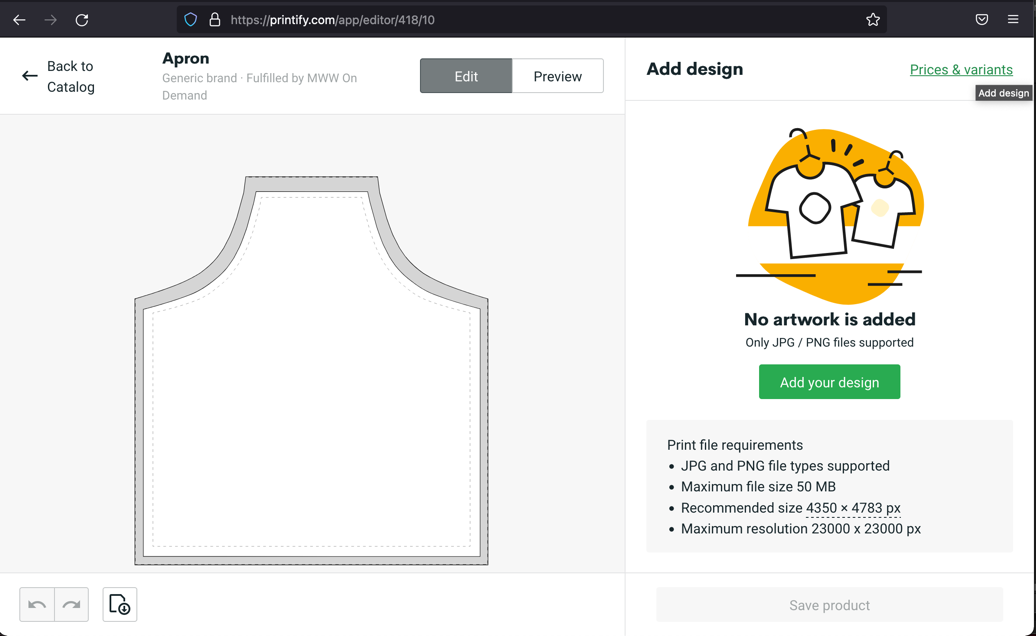Redo the last editor action

pyautogui.click(x=71, y=604)
